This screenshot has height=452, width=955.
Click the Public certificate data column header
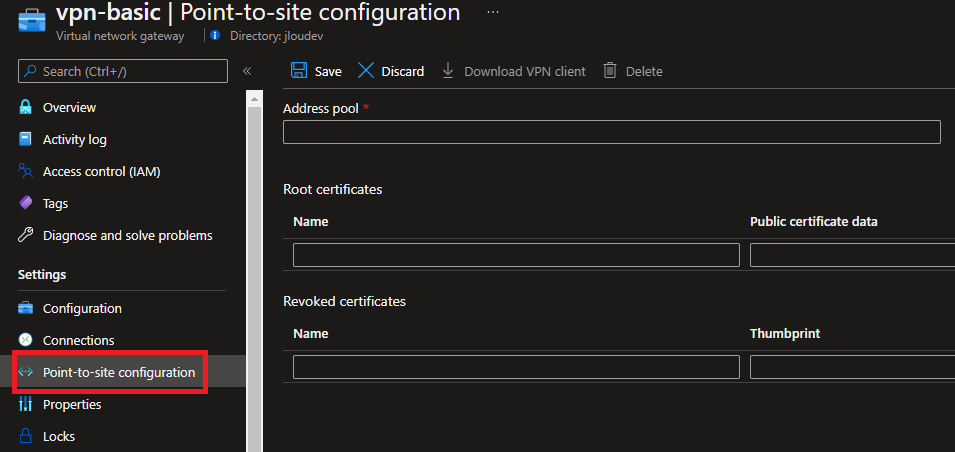pyautogui.click(x=814, y=222)
